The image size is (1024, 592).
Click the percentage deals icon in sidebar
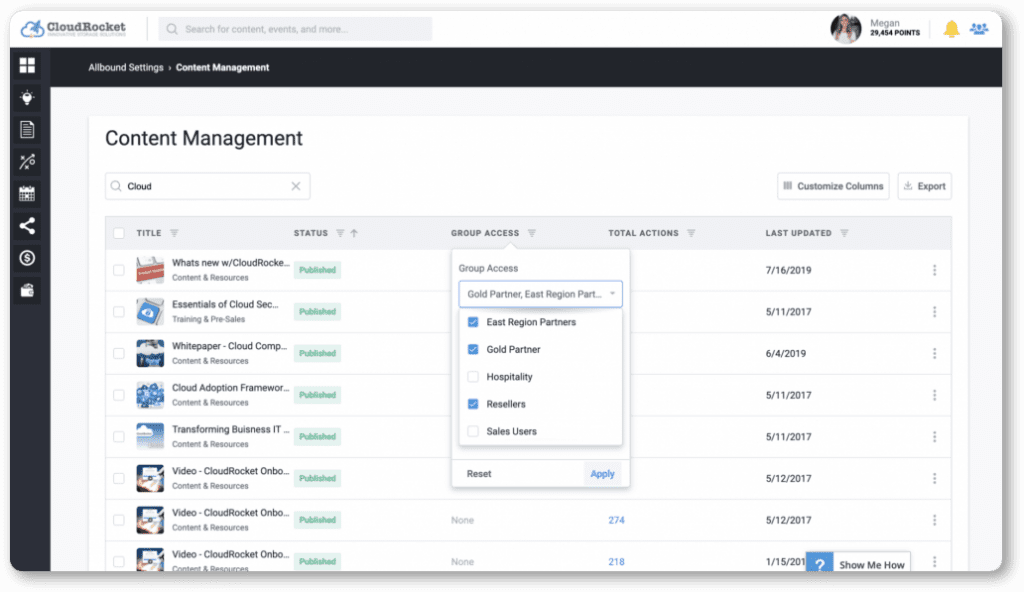(x=27, y=161)
